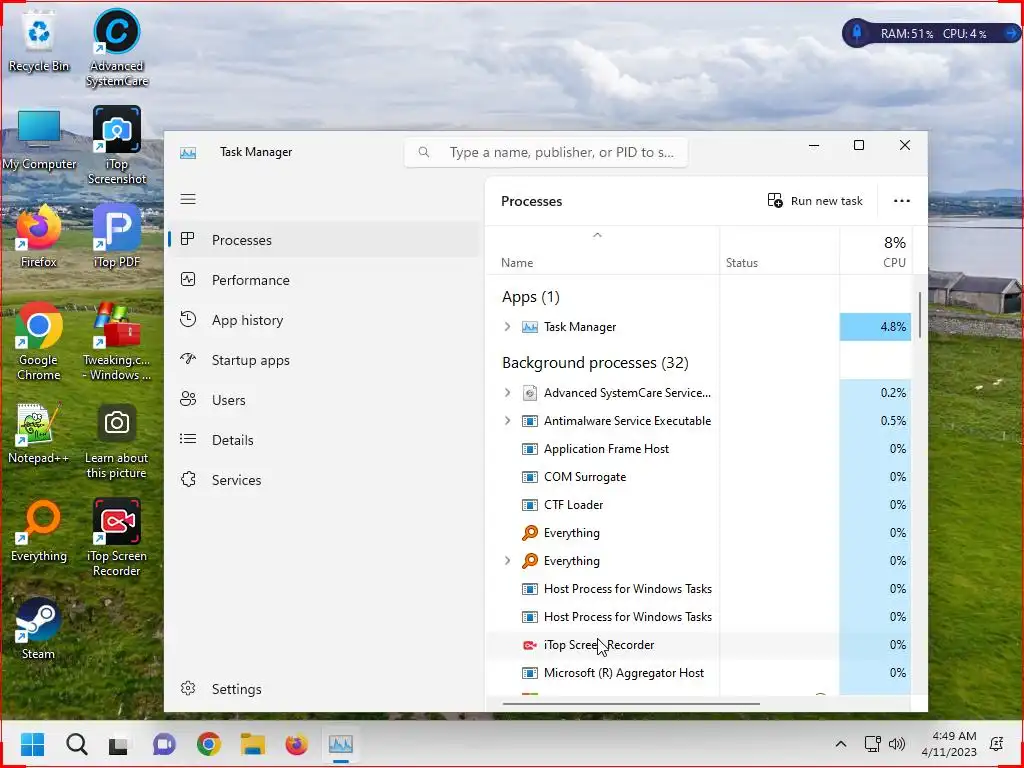Select the COM Surrogate process
The width and height of the screenshot is (1024, 768).
pos(699,477)
